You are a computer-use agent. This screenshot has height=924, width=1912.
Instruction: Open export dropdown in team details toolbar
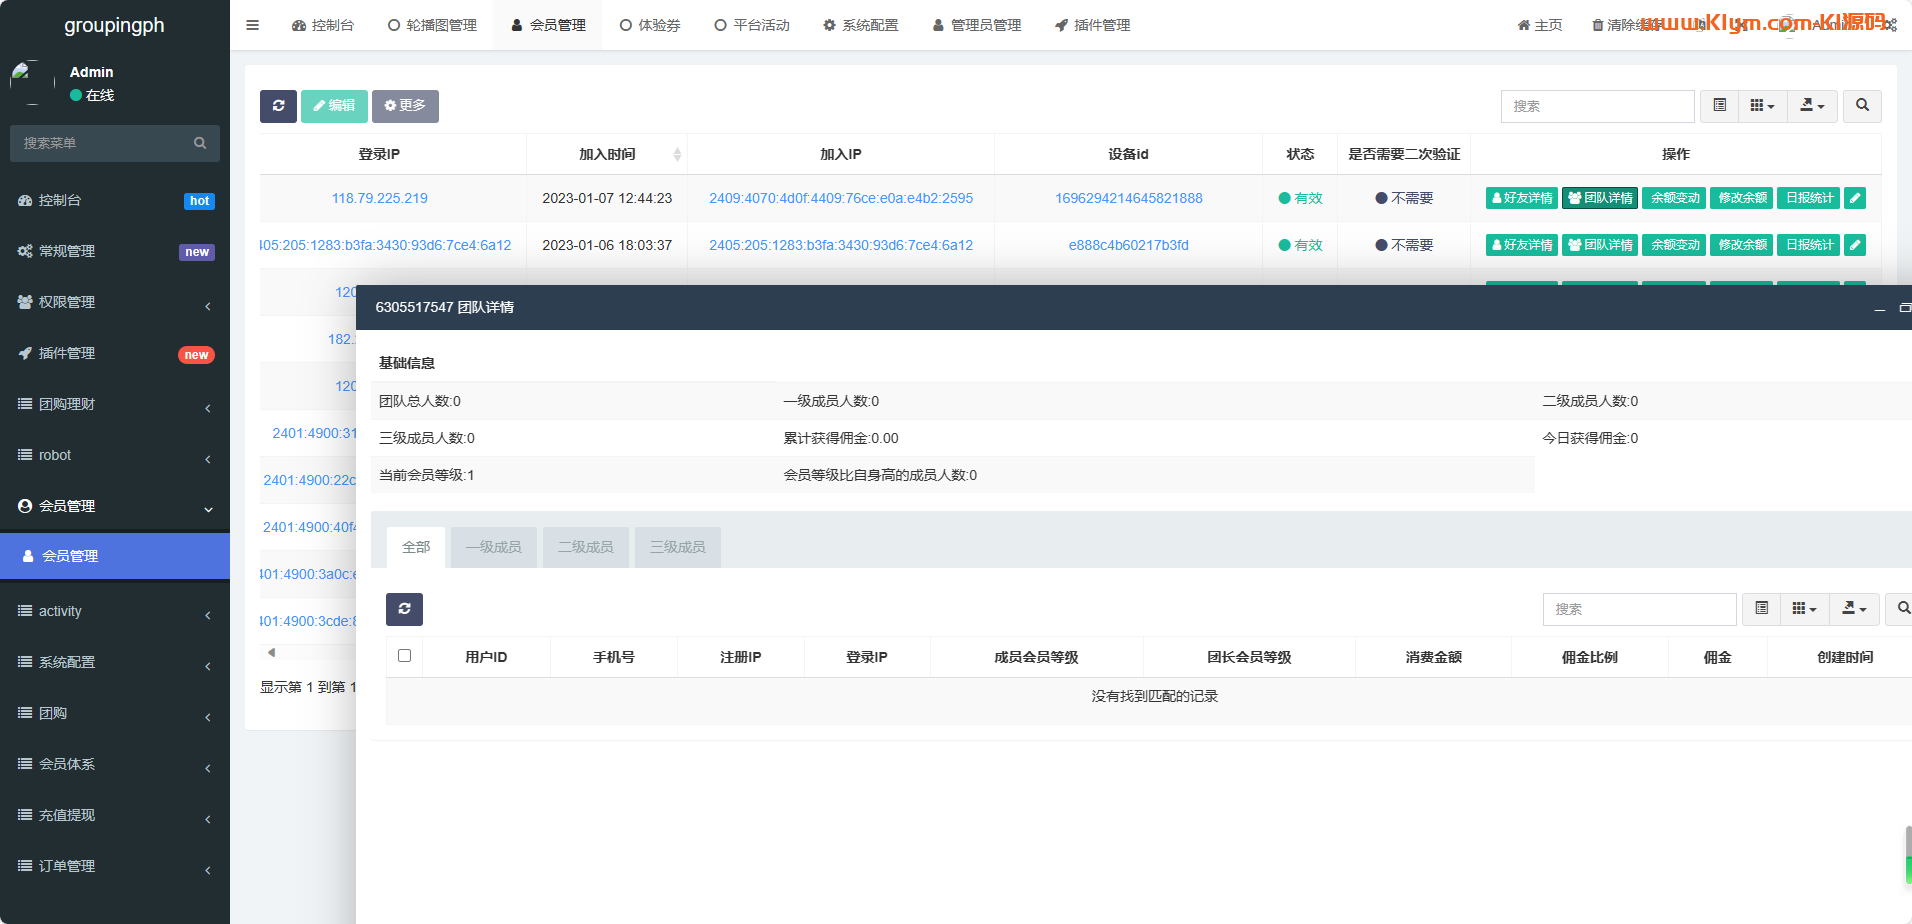(x=1854, y=609)
